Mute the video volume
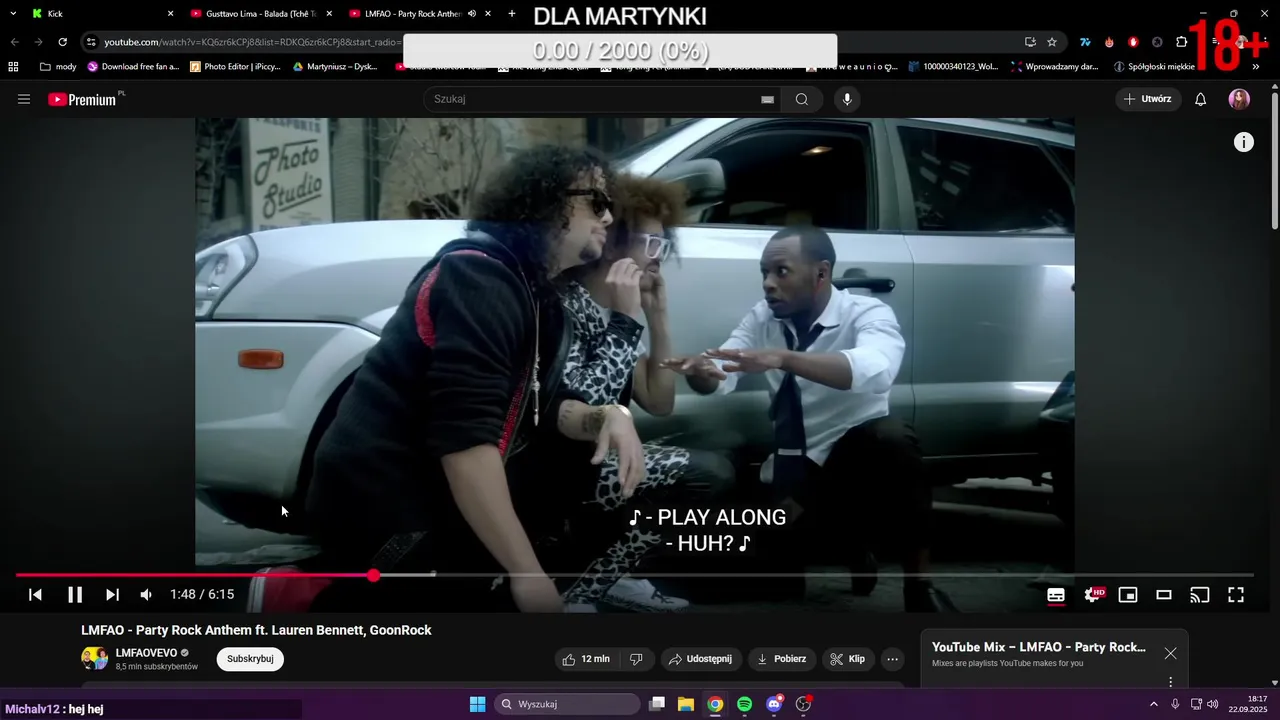 146,594
